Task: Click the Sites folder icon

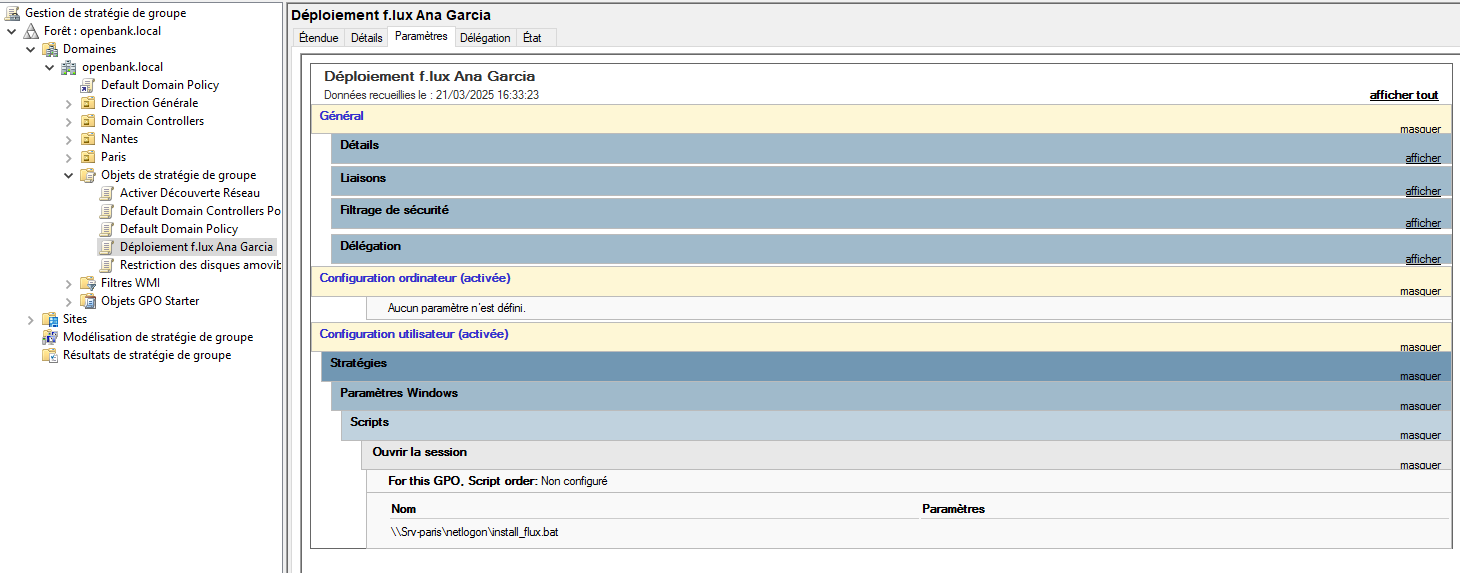Action: (x=50, y=319)
